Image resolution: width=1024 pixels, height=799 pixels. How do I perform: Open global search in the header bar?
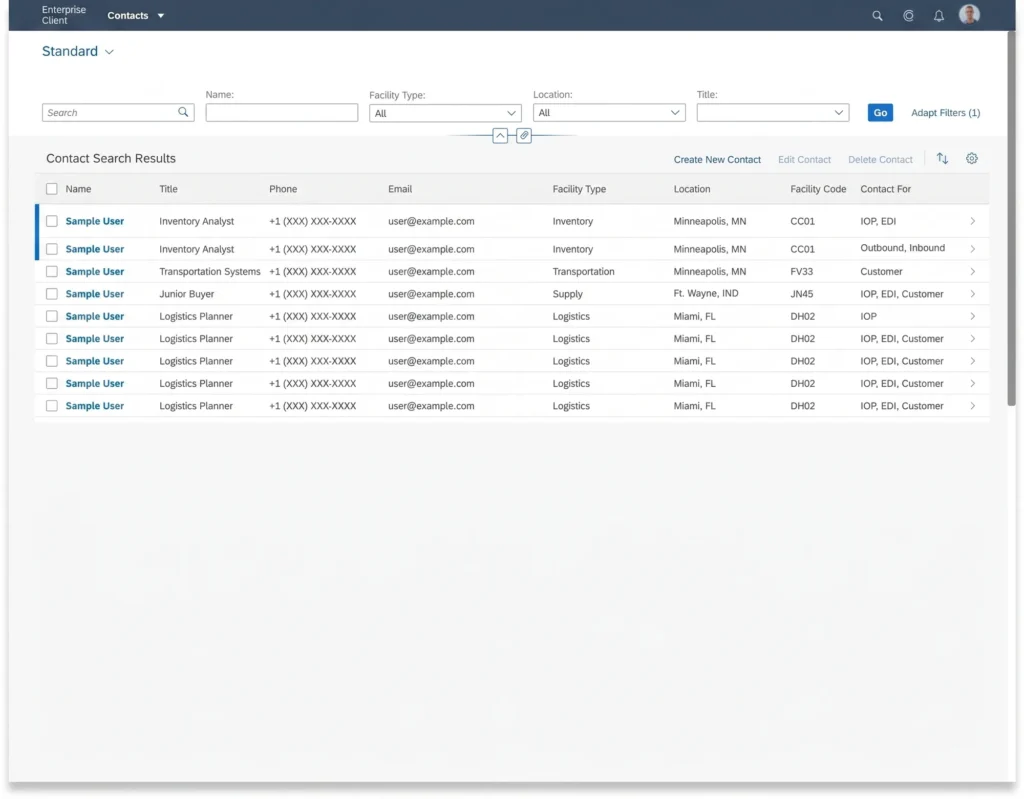click(877, 16)
